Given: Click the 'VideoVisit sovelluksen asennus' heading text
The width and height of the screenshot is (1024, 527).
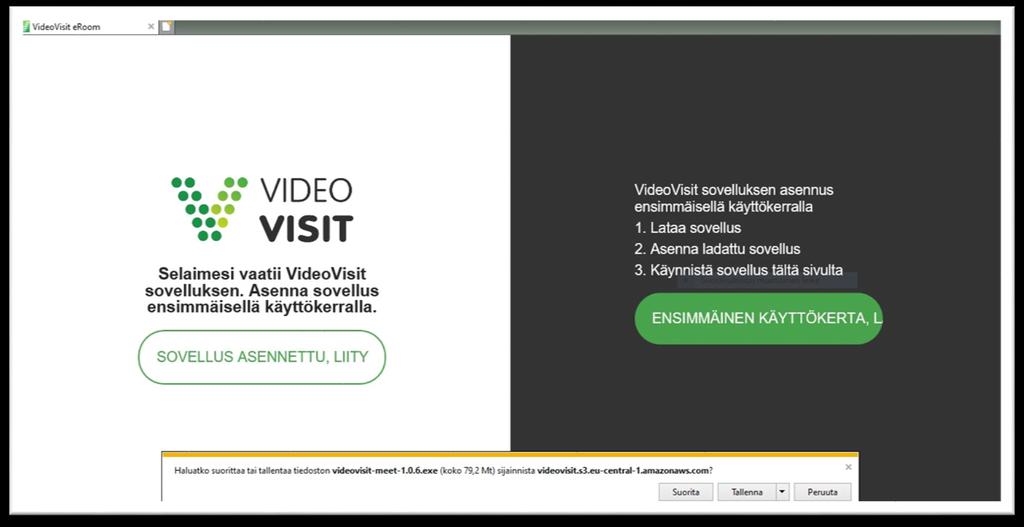Looking at the screenshot, I should pos(734,199).
